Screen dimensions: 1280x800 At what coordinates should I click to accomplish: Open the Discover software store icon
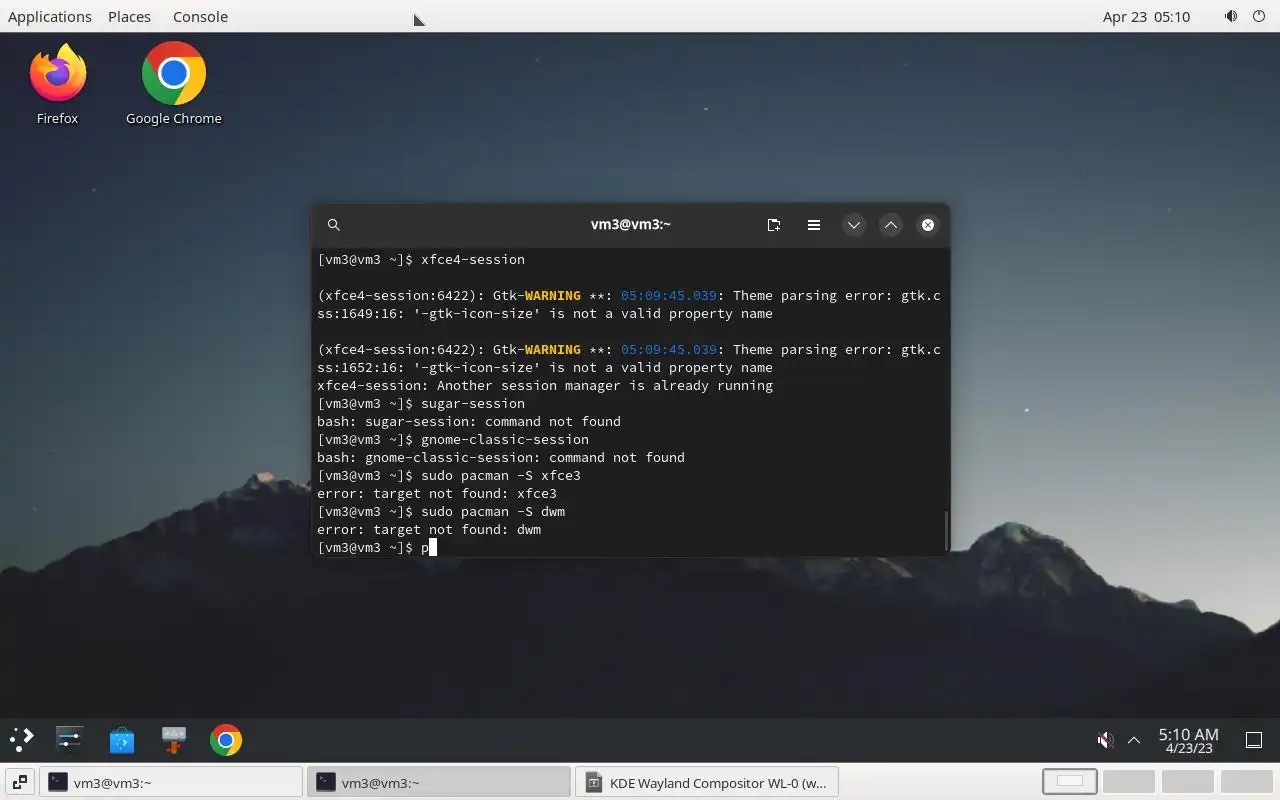coord(122,740)
